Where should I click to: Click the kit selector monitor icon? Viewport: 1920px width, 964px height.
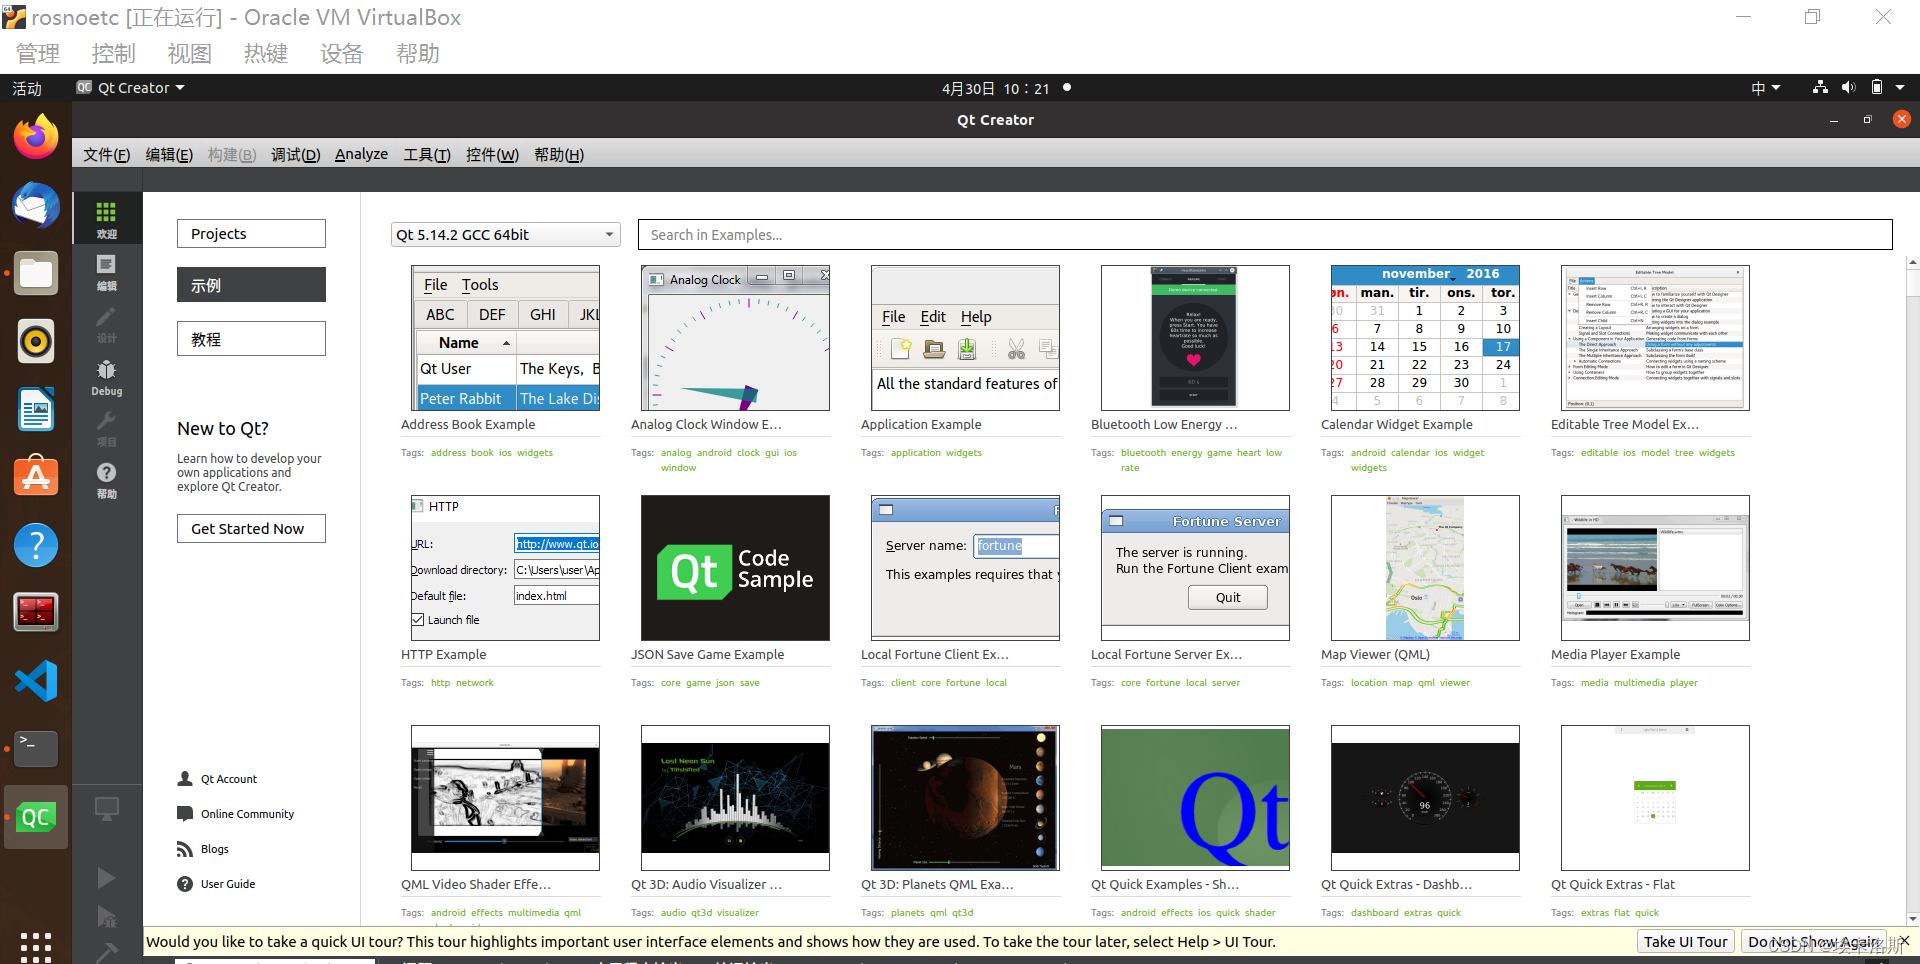[x=106, y=808]
